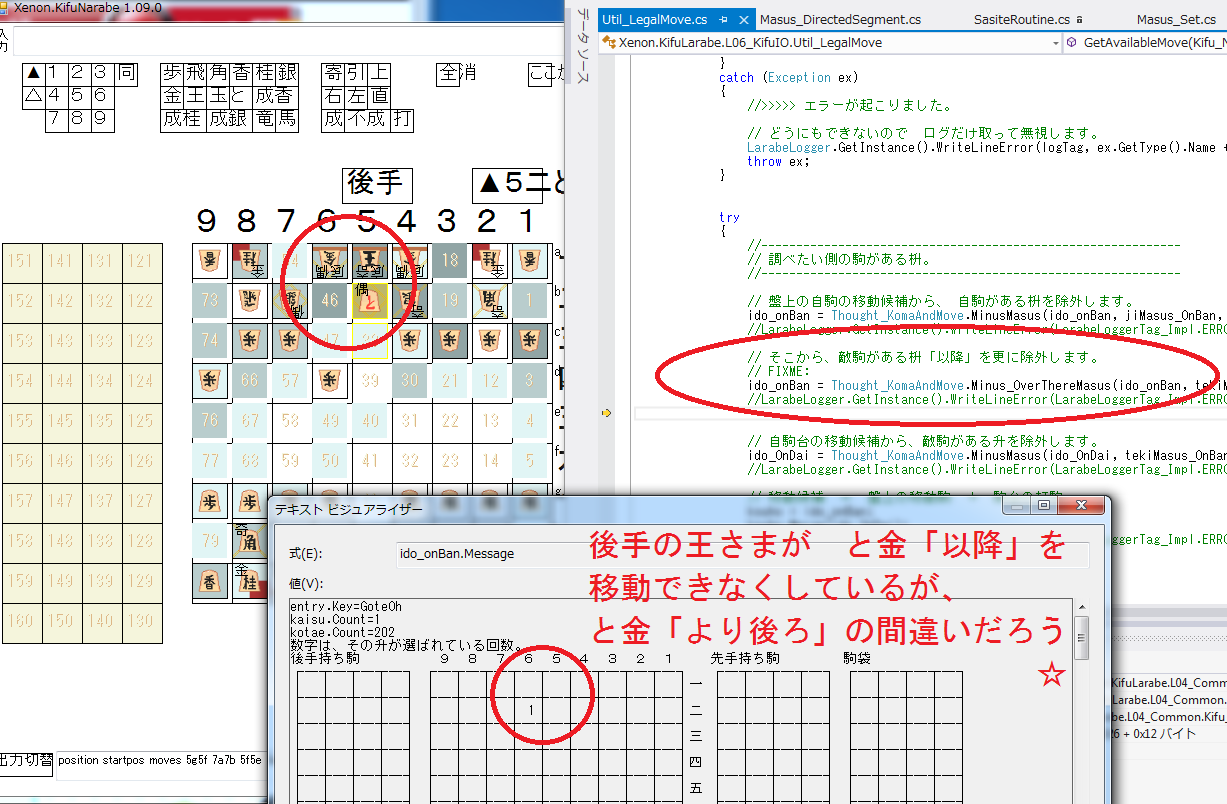Choose the 歩 pawn button in piece palette

(x=172, y=73)
